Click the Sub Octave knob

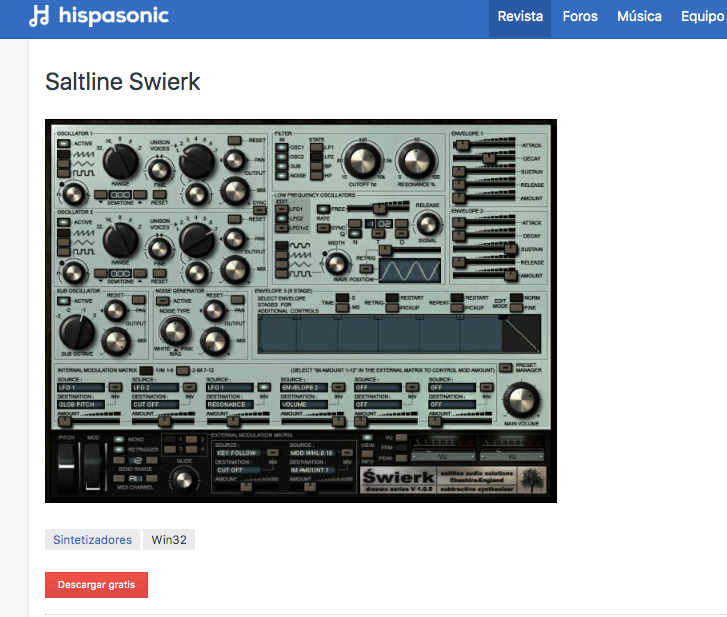click(77, 332)
